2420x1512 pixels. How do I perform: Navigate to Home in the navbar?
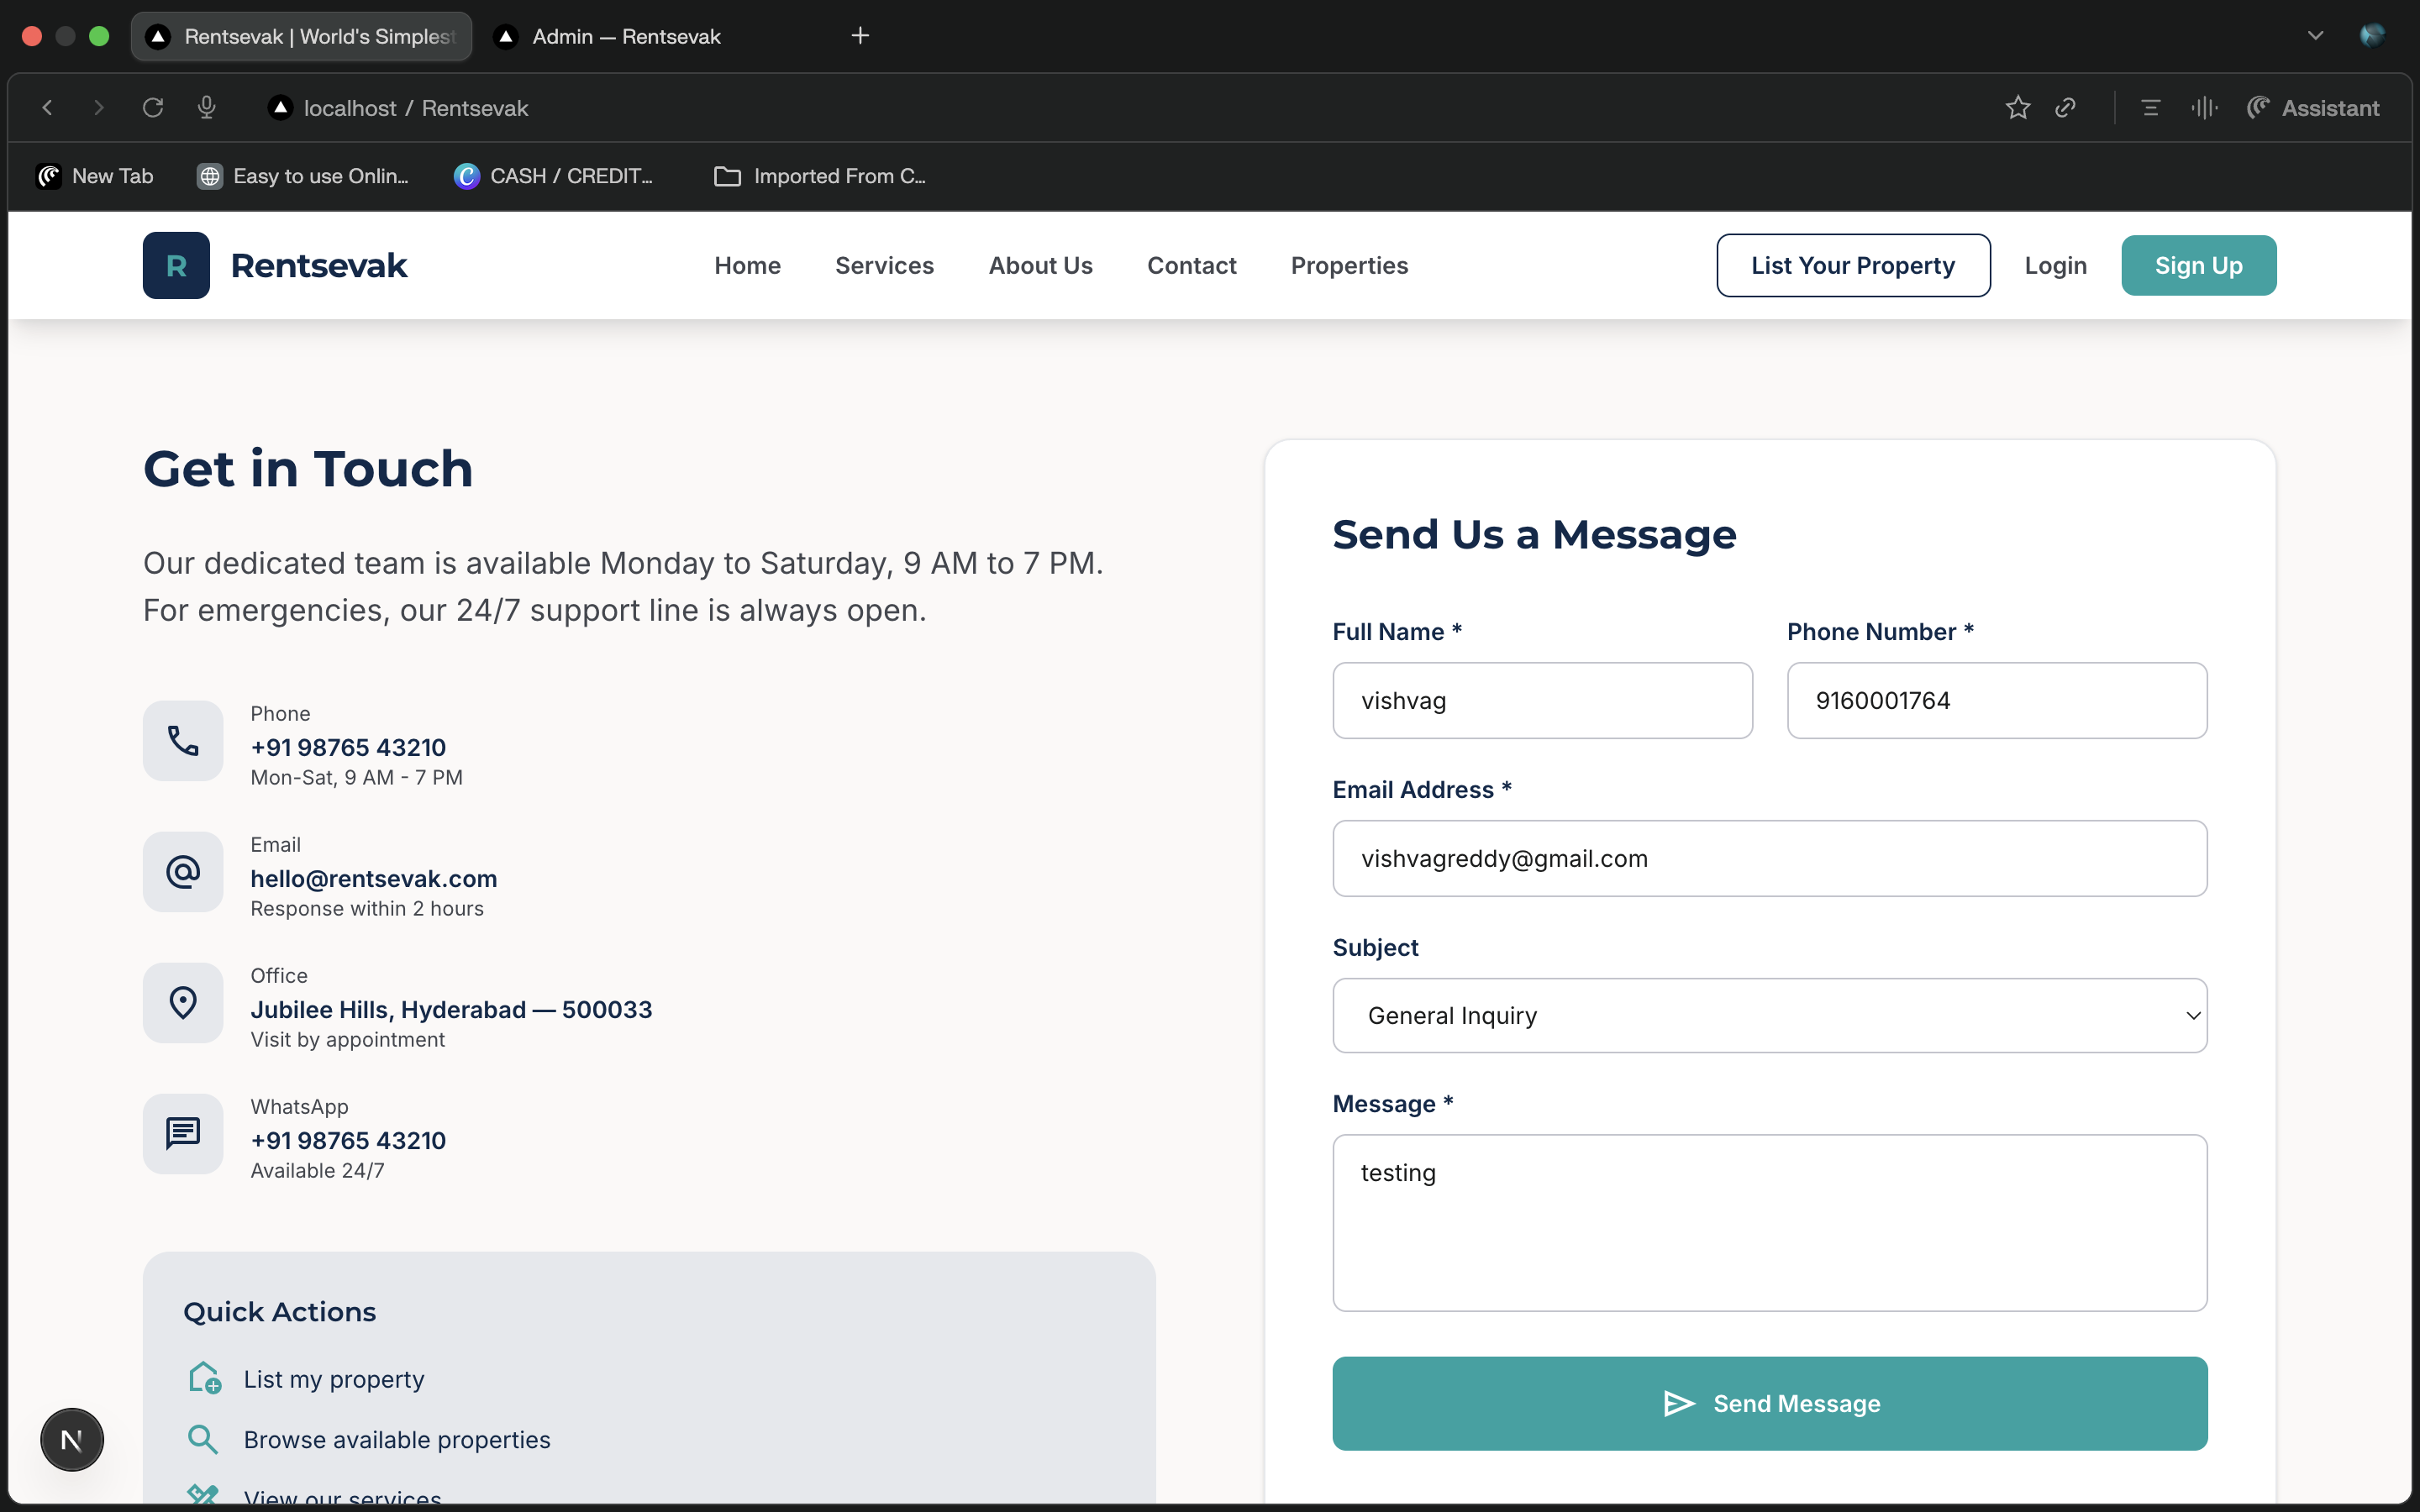coord(747,265)
